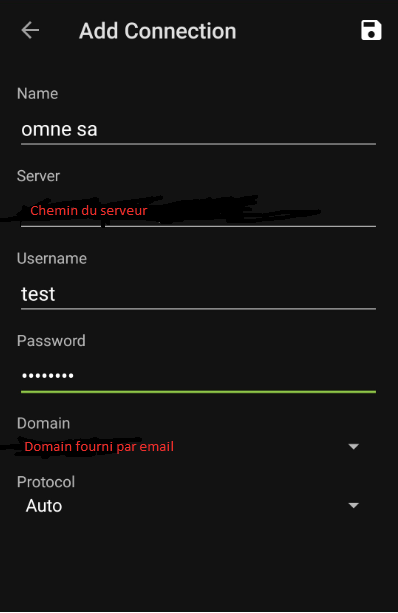Tap the 'Domain' field label
This screenshot has height=613, width=398.
pos(43,423)
